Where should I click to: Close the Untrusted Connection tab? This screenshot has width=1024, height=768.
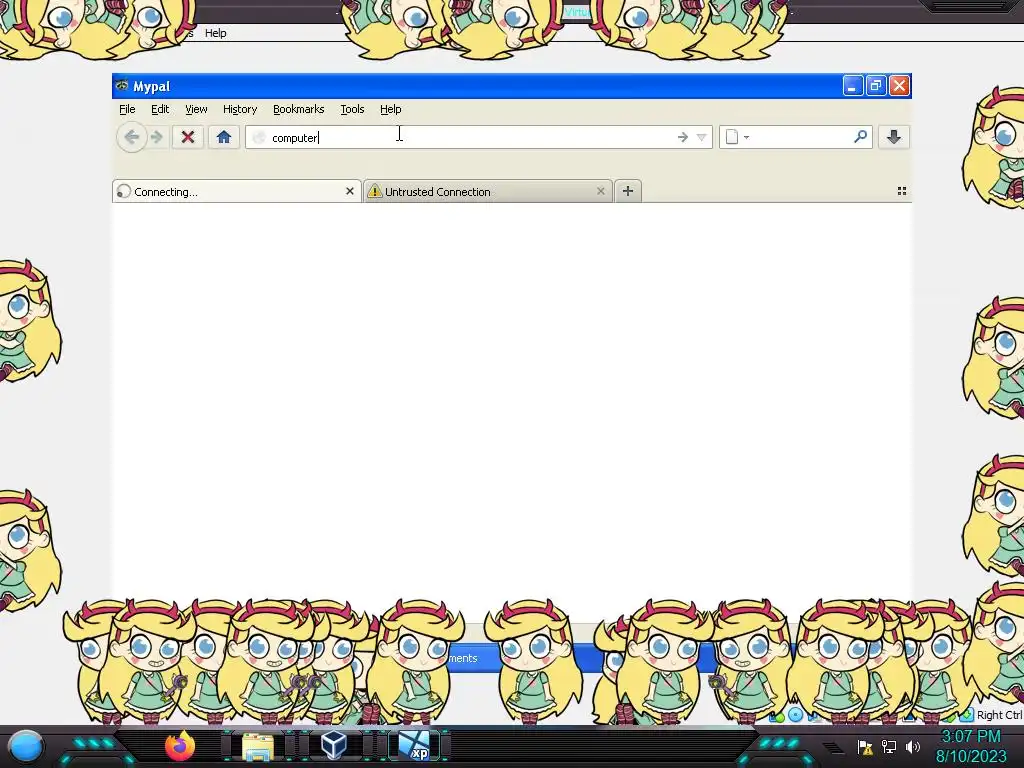click(601, 191)
